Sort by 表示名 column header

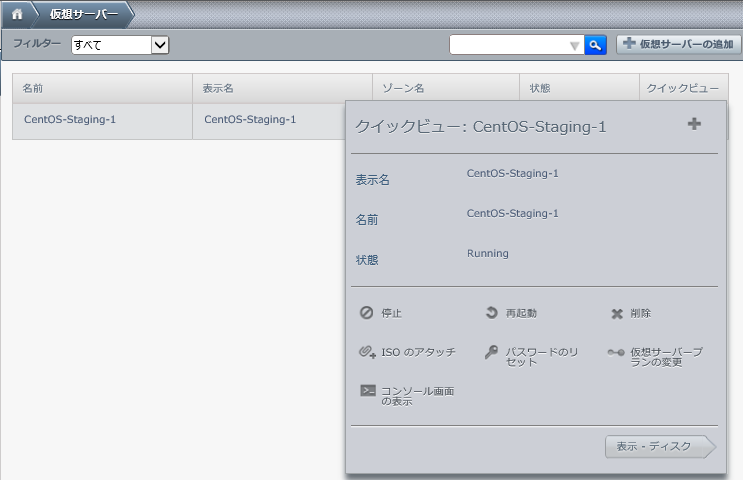pyautogui.click(x=281, y=88)
